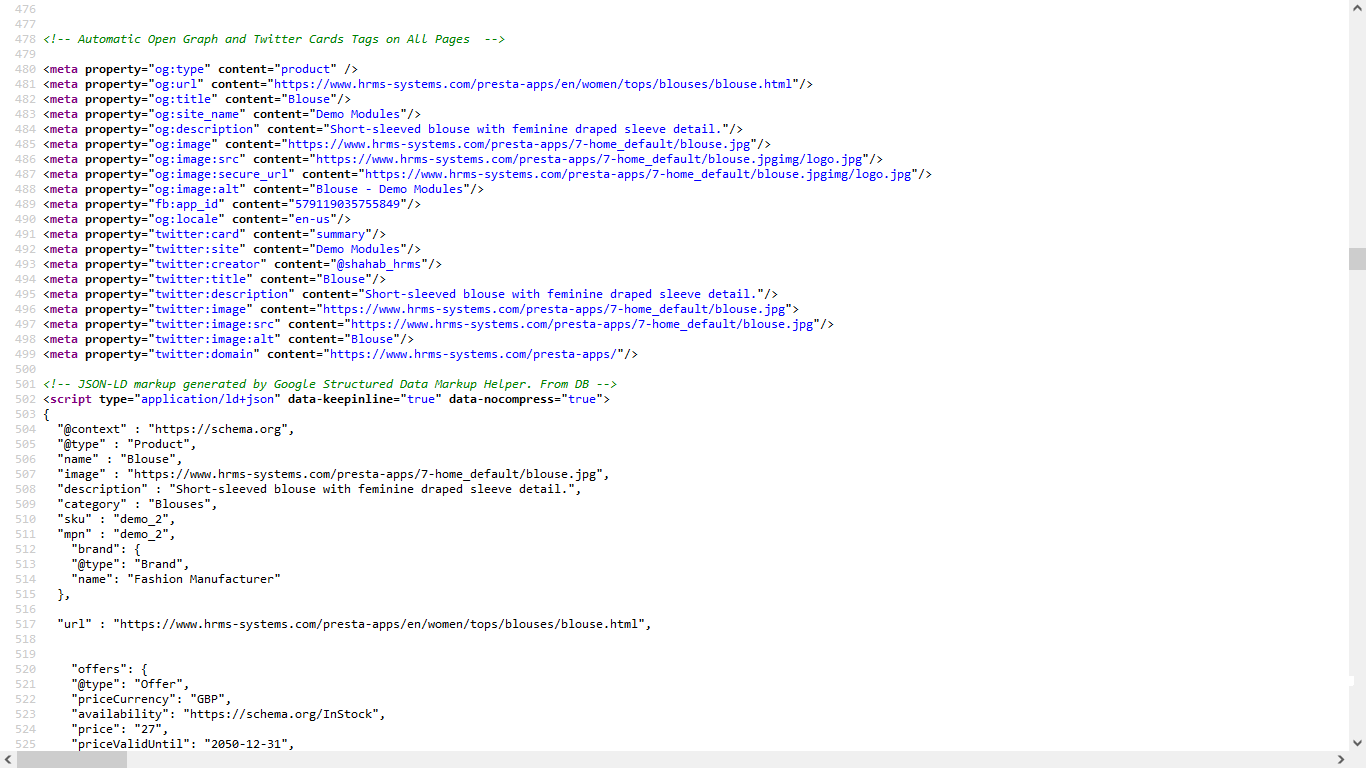Click the "summary" twitter card value
Screen dimensions: 1366x768
coord(341,234)
